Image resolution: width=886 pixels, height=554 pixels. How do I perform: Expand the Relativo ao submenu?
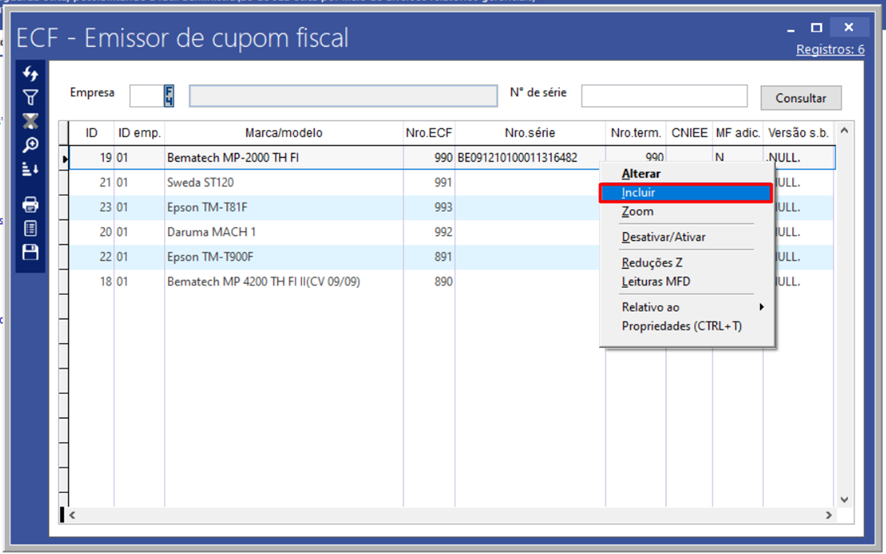(x=688, y=307)
